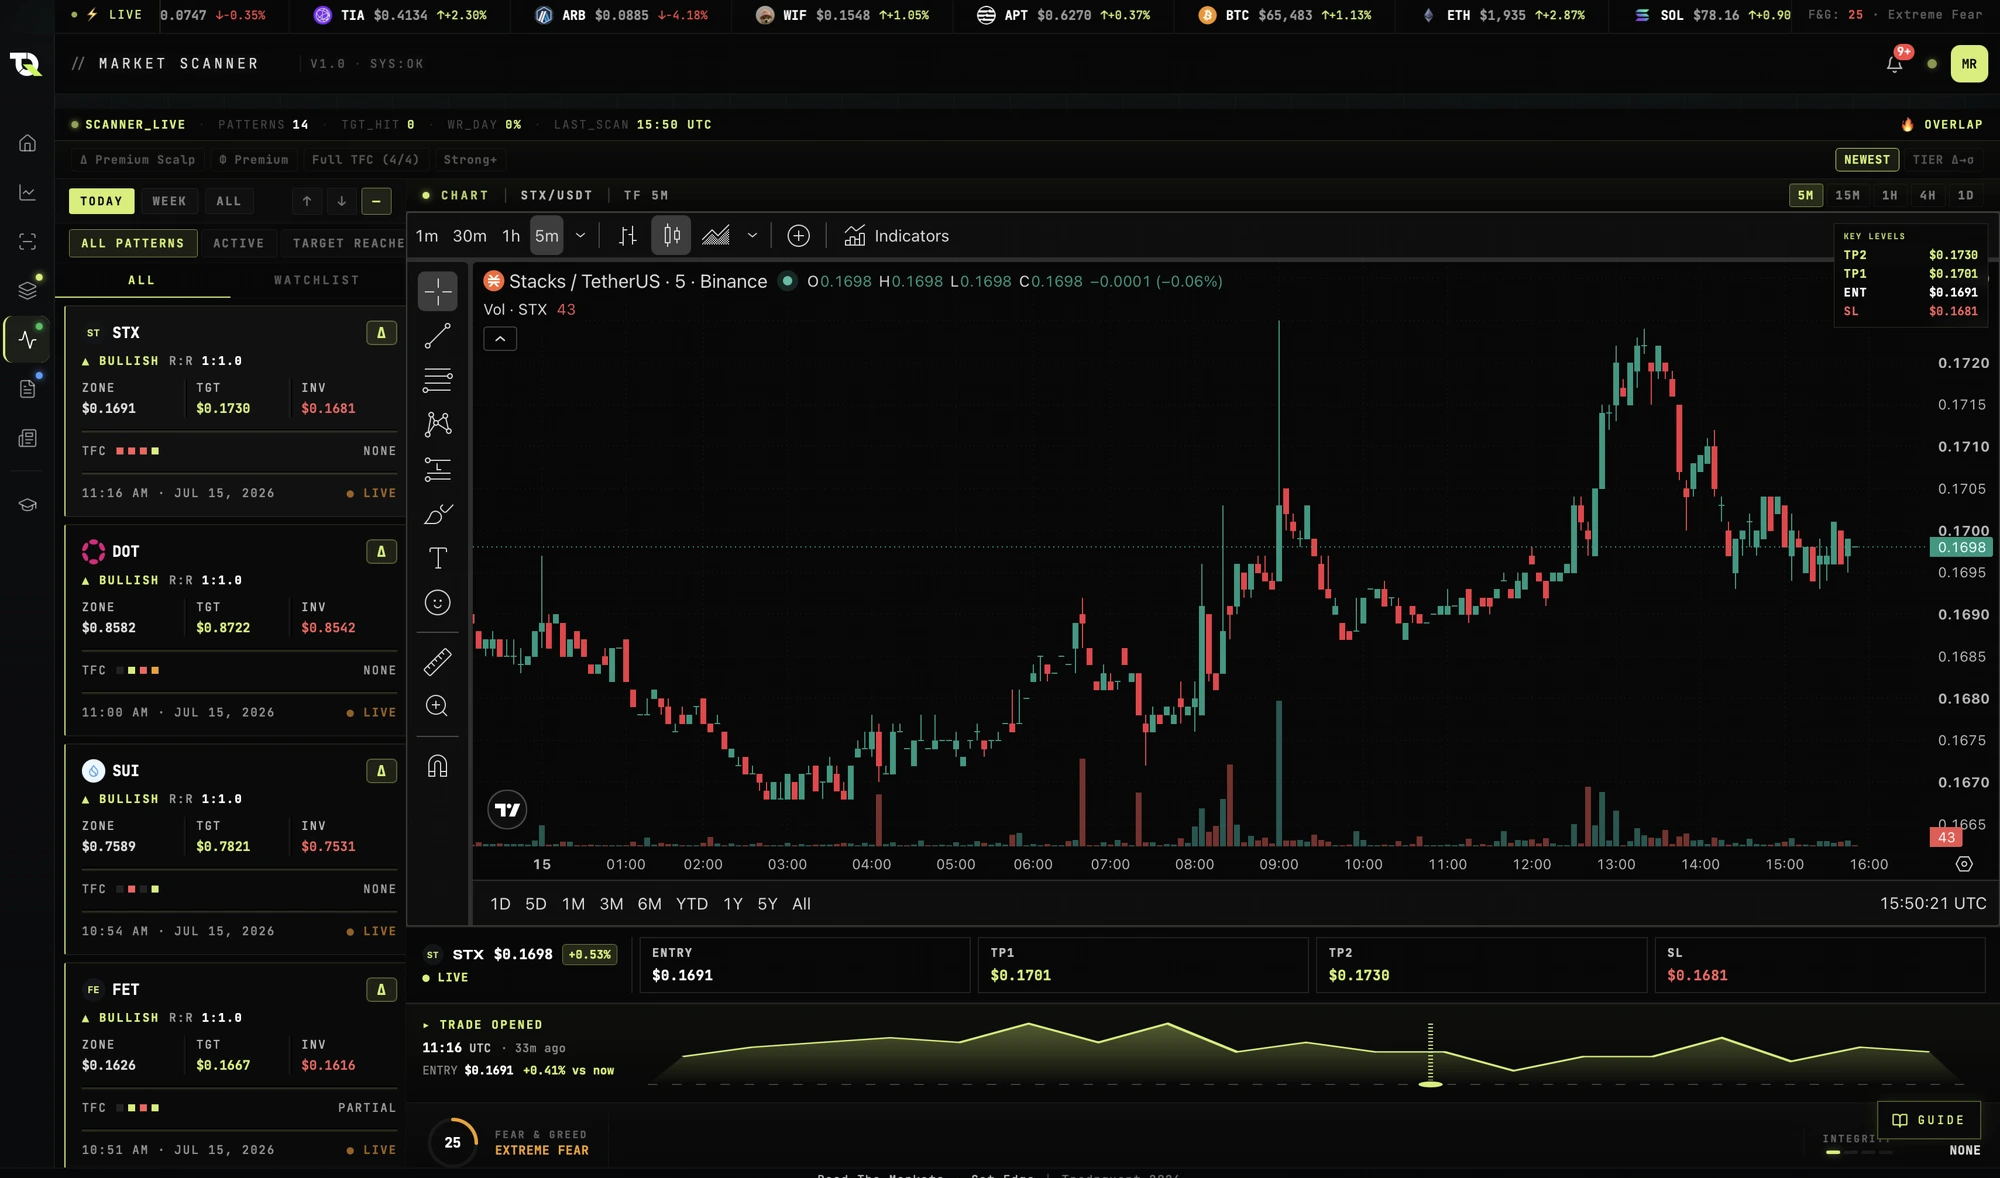Select the 4H timeframe tab
Screen dimensions: 2000x1178
(x=1928, y=196)
